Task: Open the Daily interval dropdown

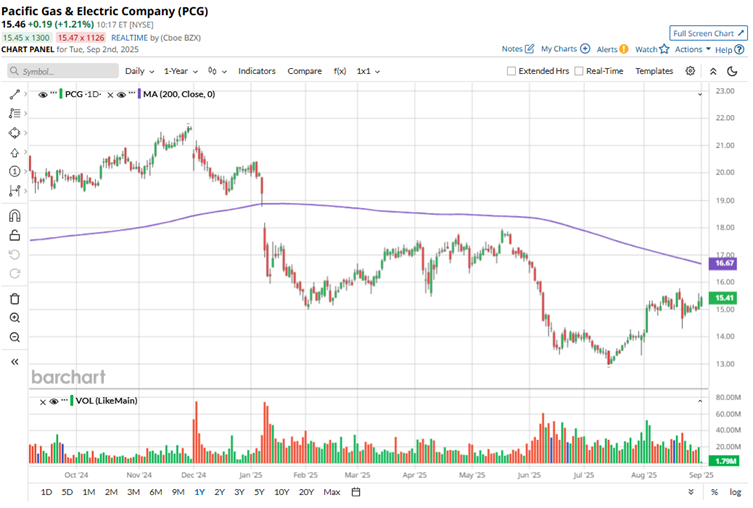Action: pos(140,71)
